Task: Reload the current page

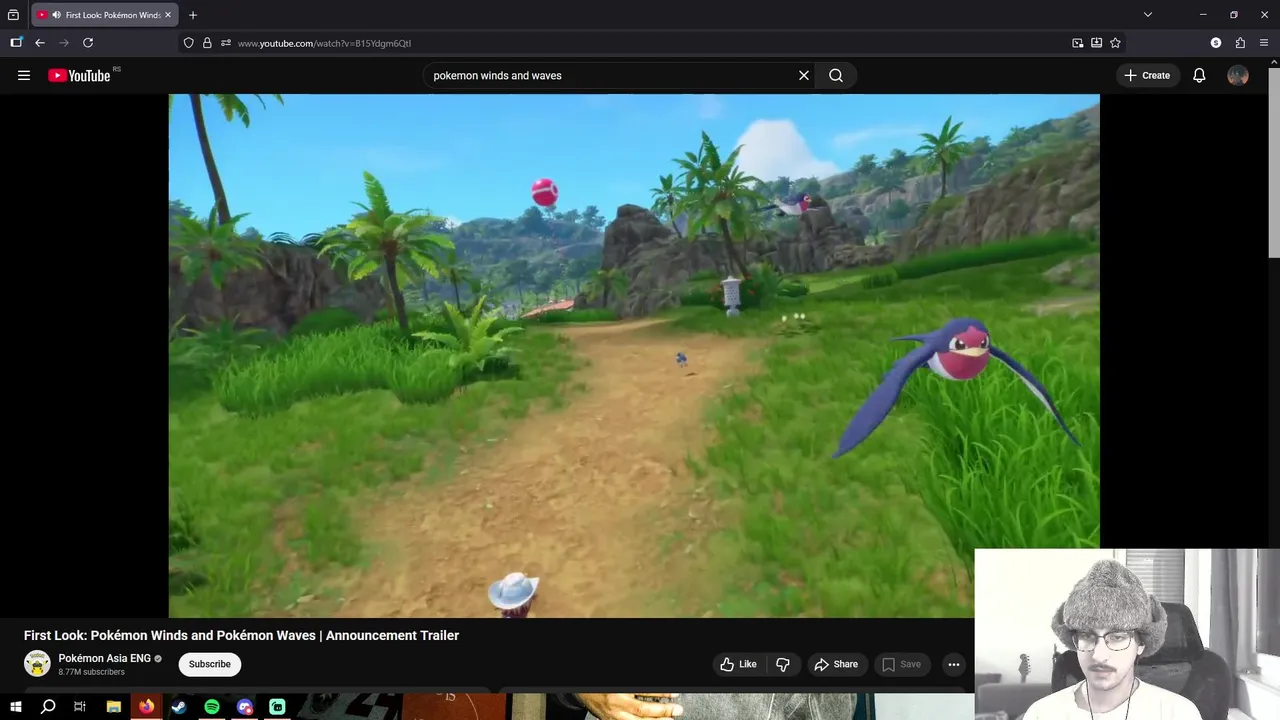Action: click(88, 43)
